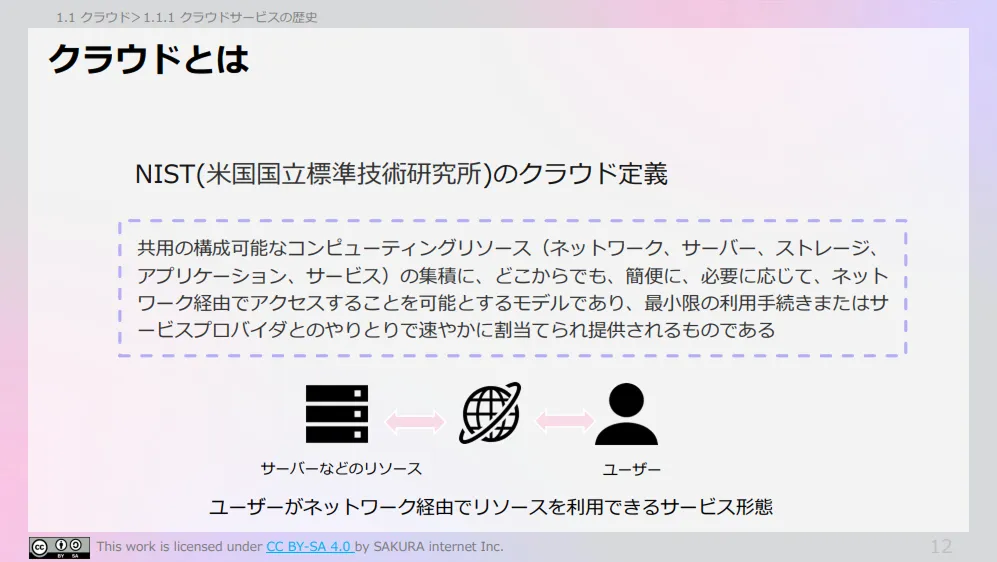This screenshot has height=562, width=997.
Task: Click the "This work is licensed under" text
Action: [179, 546]
